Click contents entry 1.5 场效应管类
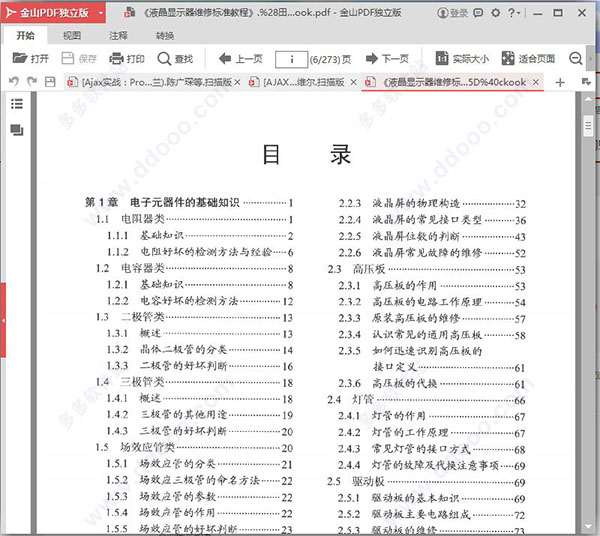 pos(194,447)
